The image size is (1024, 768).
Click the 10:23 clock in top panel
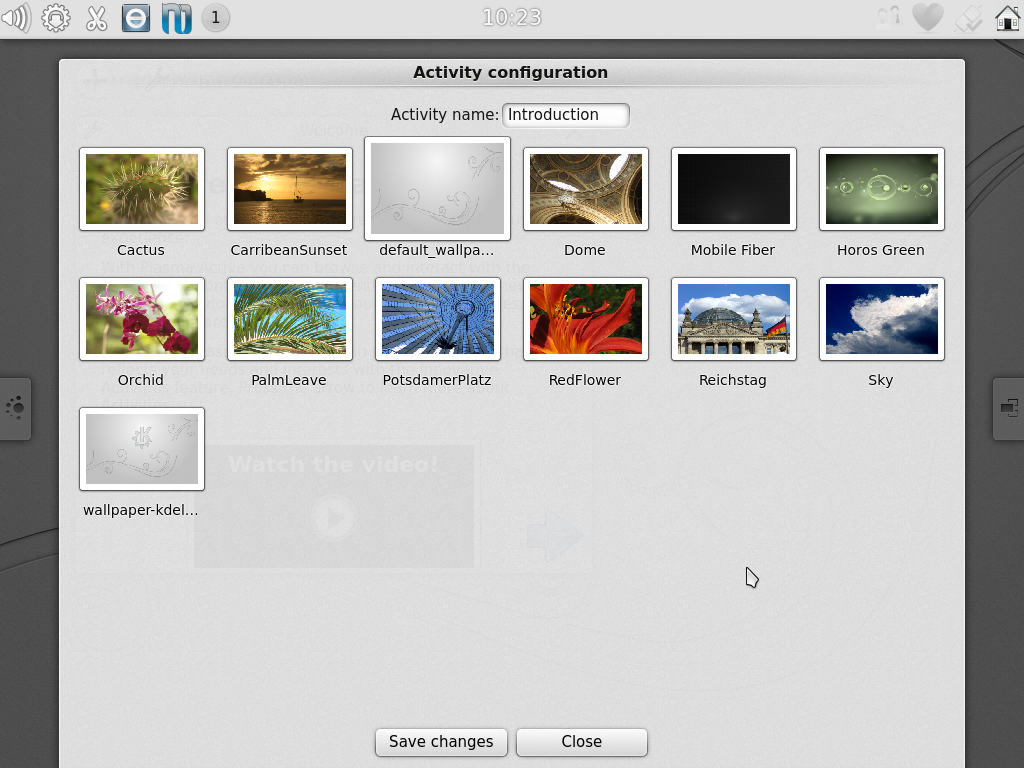[512, 17]
